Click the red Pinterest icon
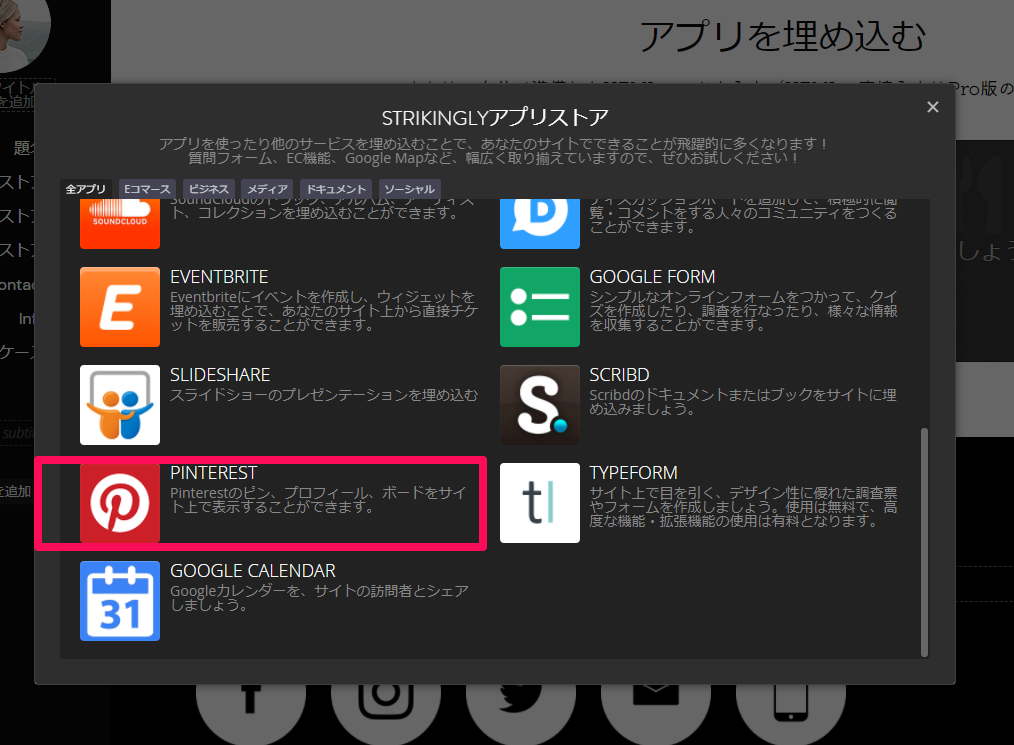 coord(120,502)
